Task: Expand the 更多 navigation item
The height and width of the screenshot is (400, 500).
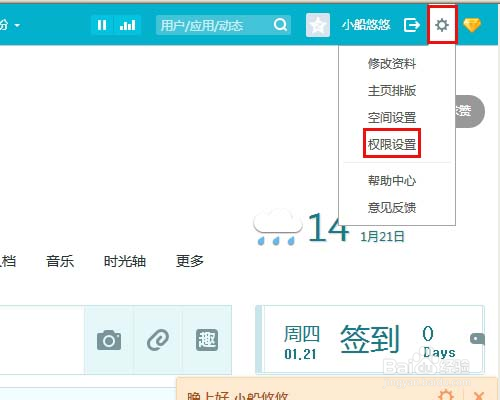Action: pyautogui.click(x=190, y=261)
